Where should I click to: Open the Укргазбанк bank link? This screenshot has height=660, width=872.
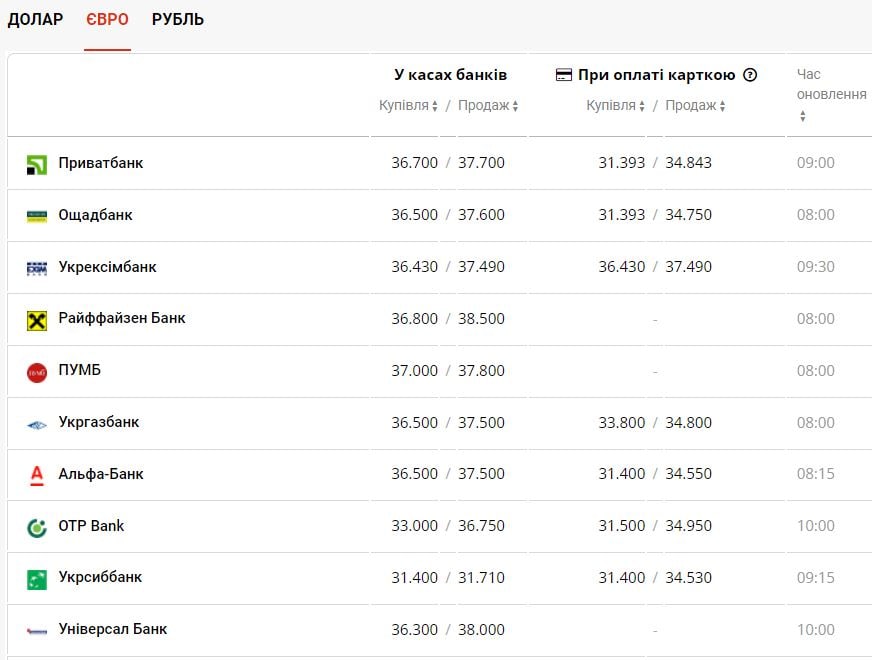tap(98, 423)
